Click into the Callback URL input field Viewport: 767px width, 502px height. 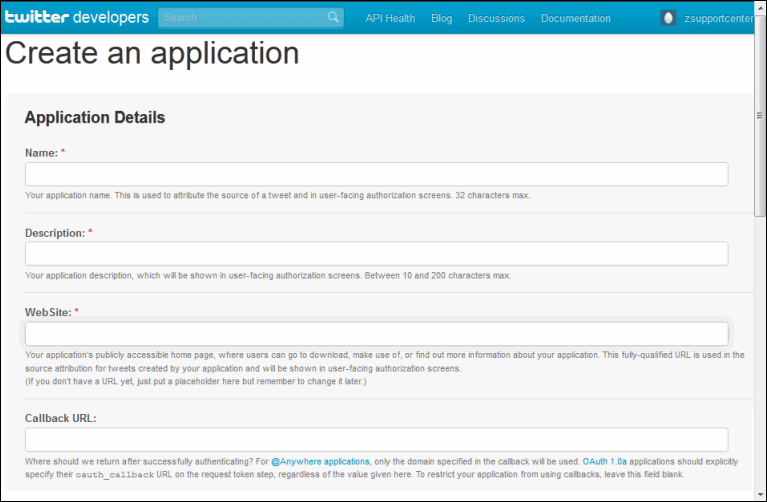(377, 439)
